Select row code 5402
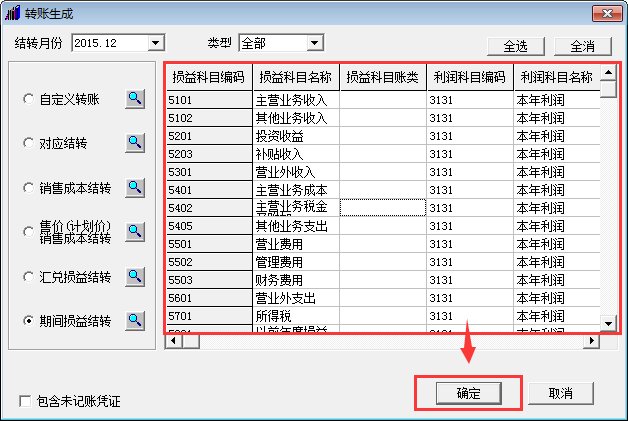 coord(209,208)
